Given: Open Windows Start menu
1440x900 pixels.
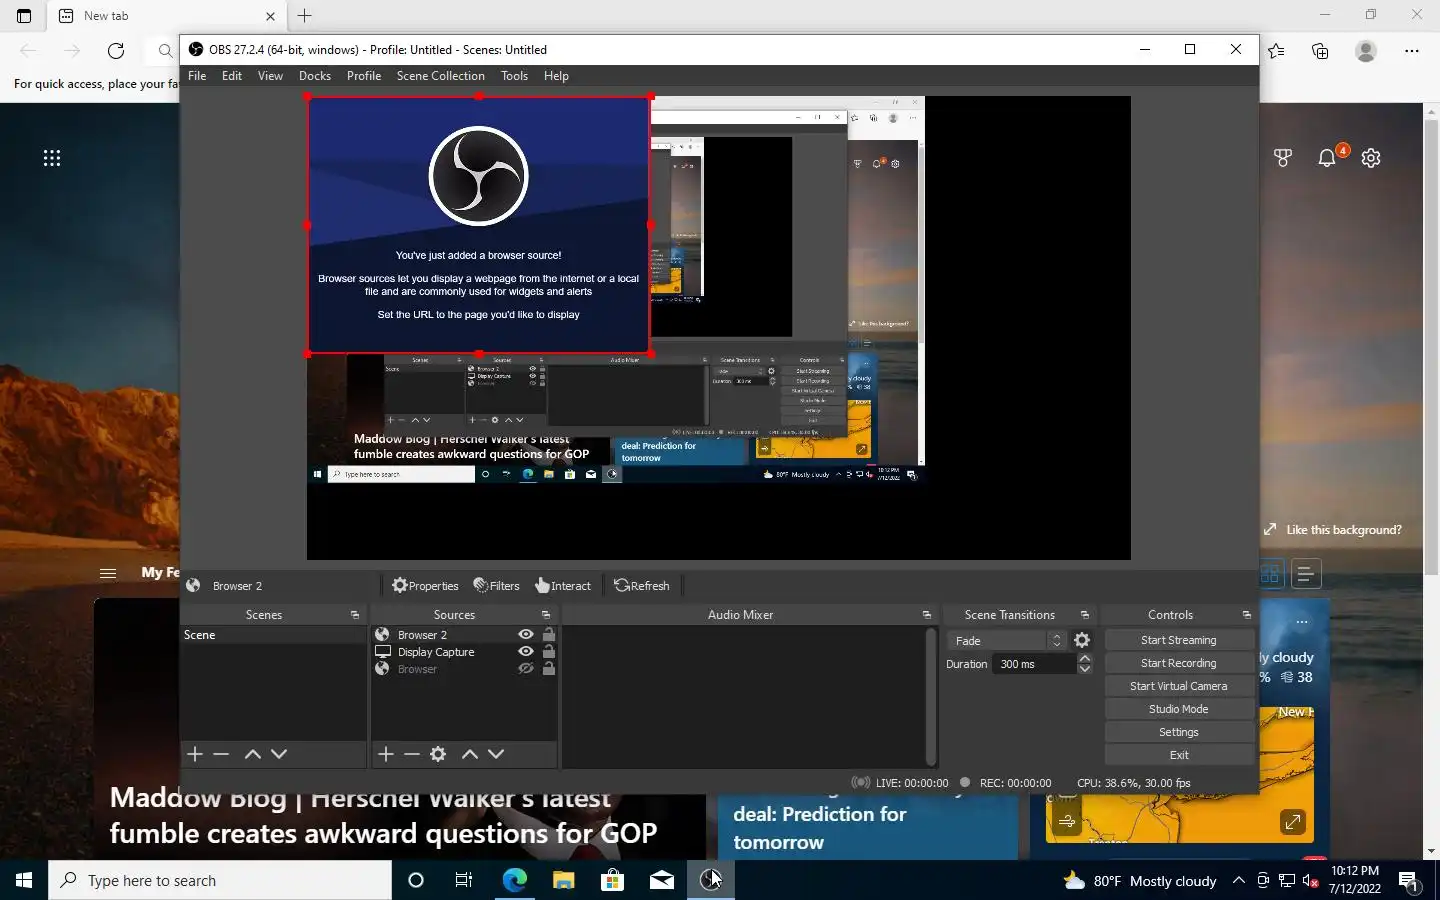Looking at the screenshot, I should click(x=24, y=880).
